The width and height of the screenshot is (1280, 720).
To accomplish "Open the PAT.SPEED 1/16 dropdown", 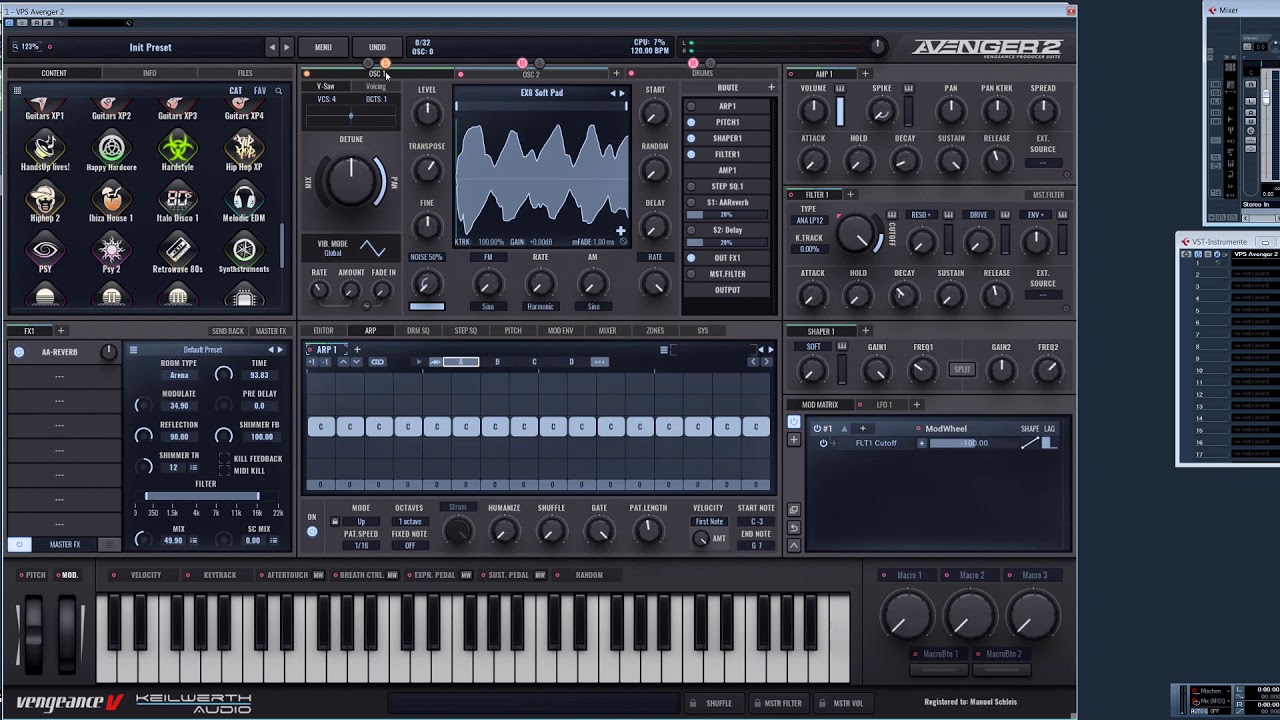I will (x=361, y=546).
